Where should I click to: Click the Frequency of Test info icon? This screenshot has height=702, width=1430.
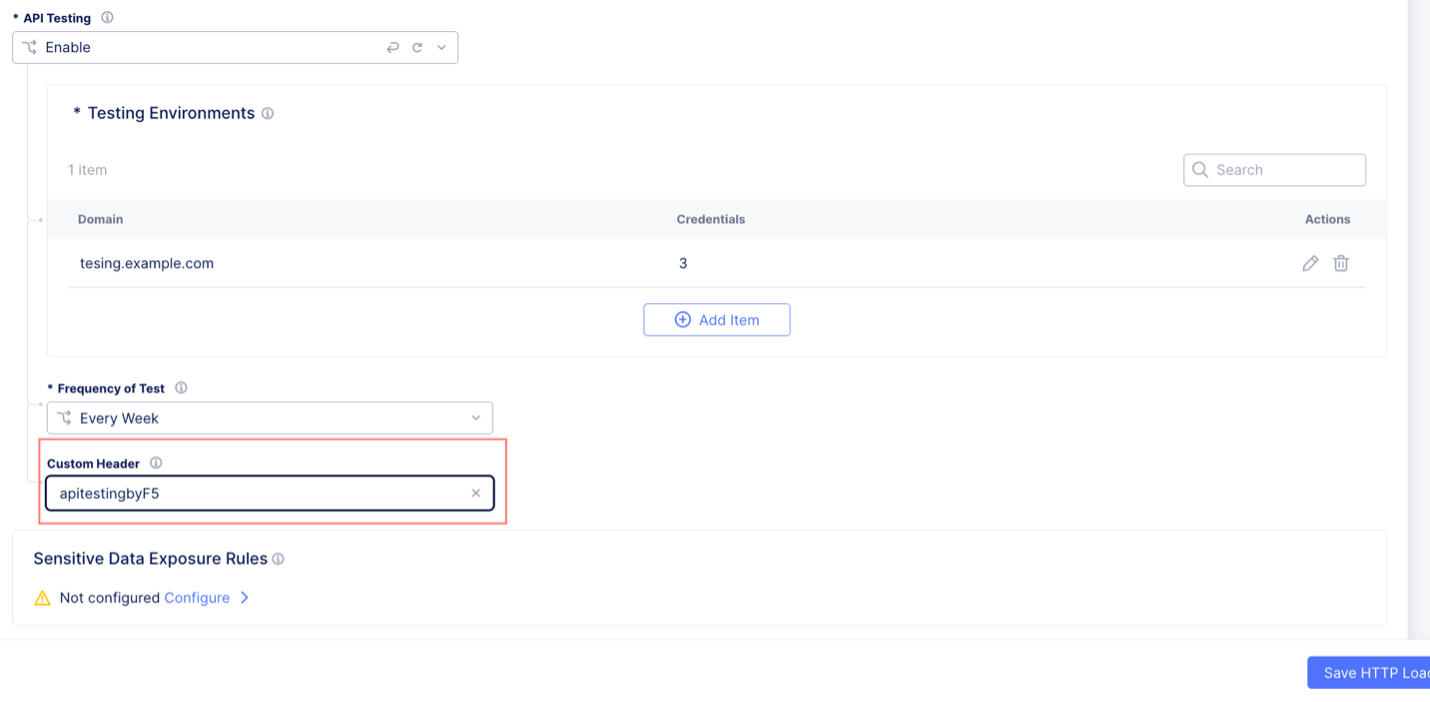click(181, 388)
